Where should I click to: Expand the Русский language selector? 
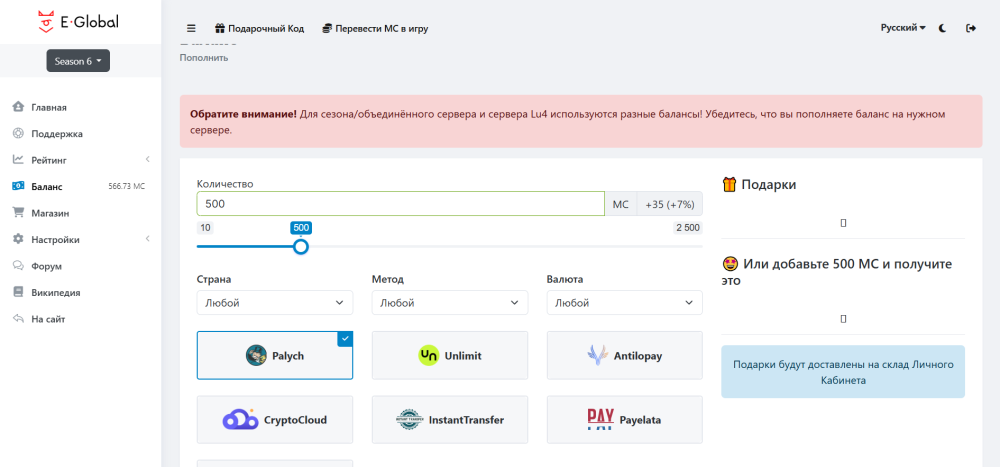pos(902,28)
